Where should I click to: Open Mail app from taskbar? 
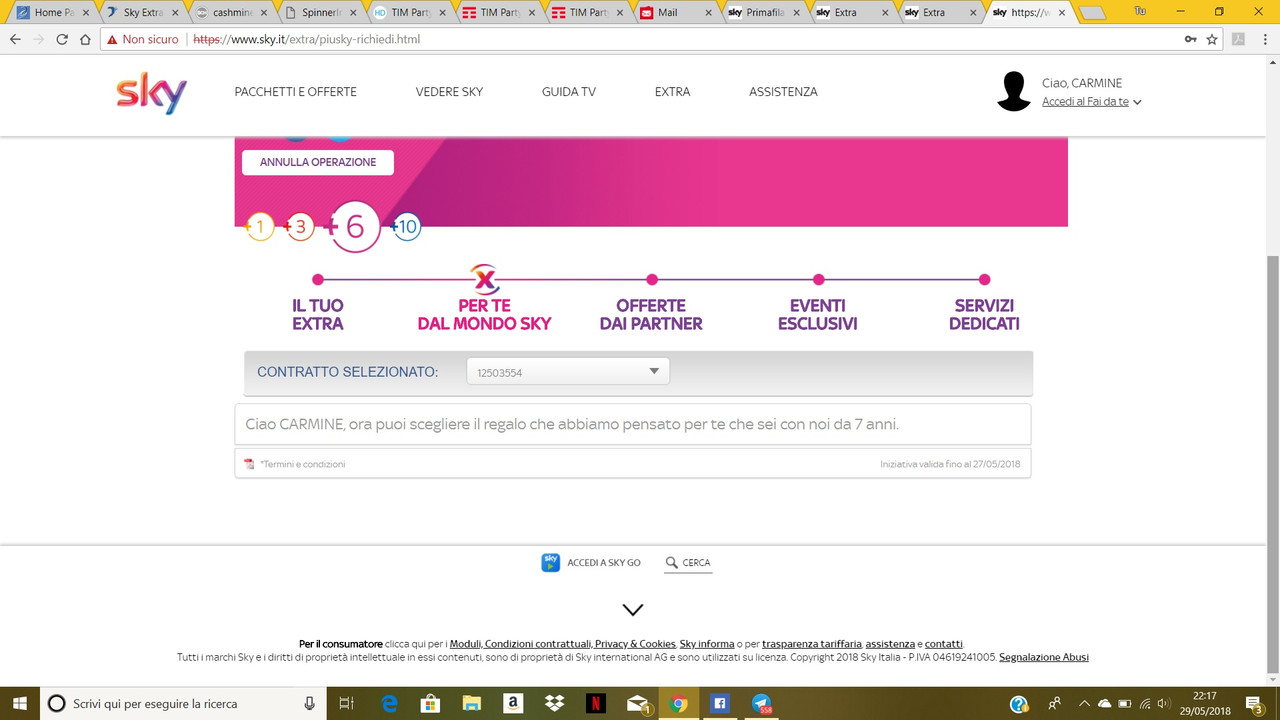637,703
